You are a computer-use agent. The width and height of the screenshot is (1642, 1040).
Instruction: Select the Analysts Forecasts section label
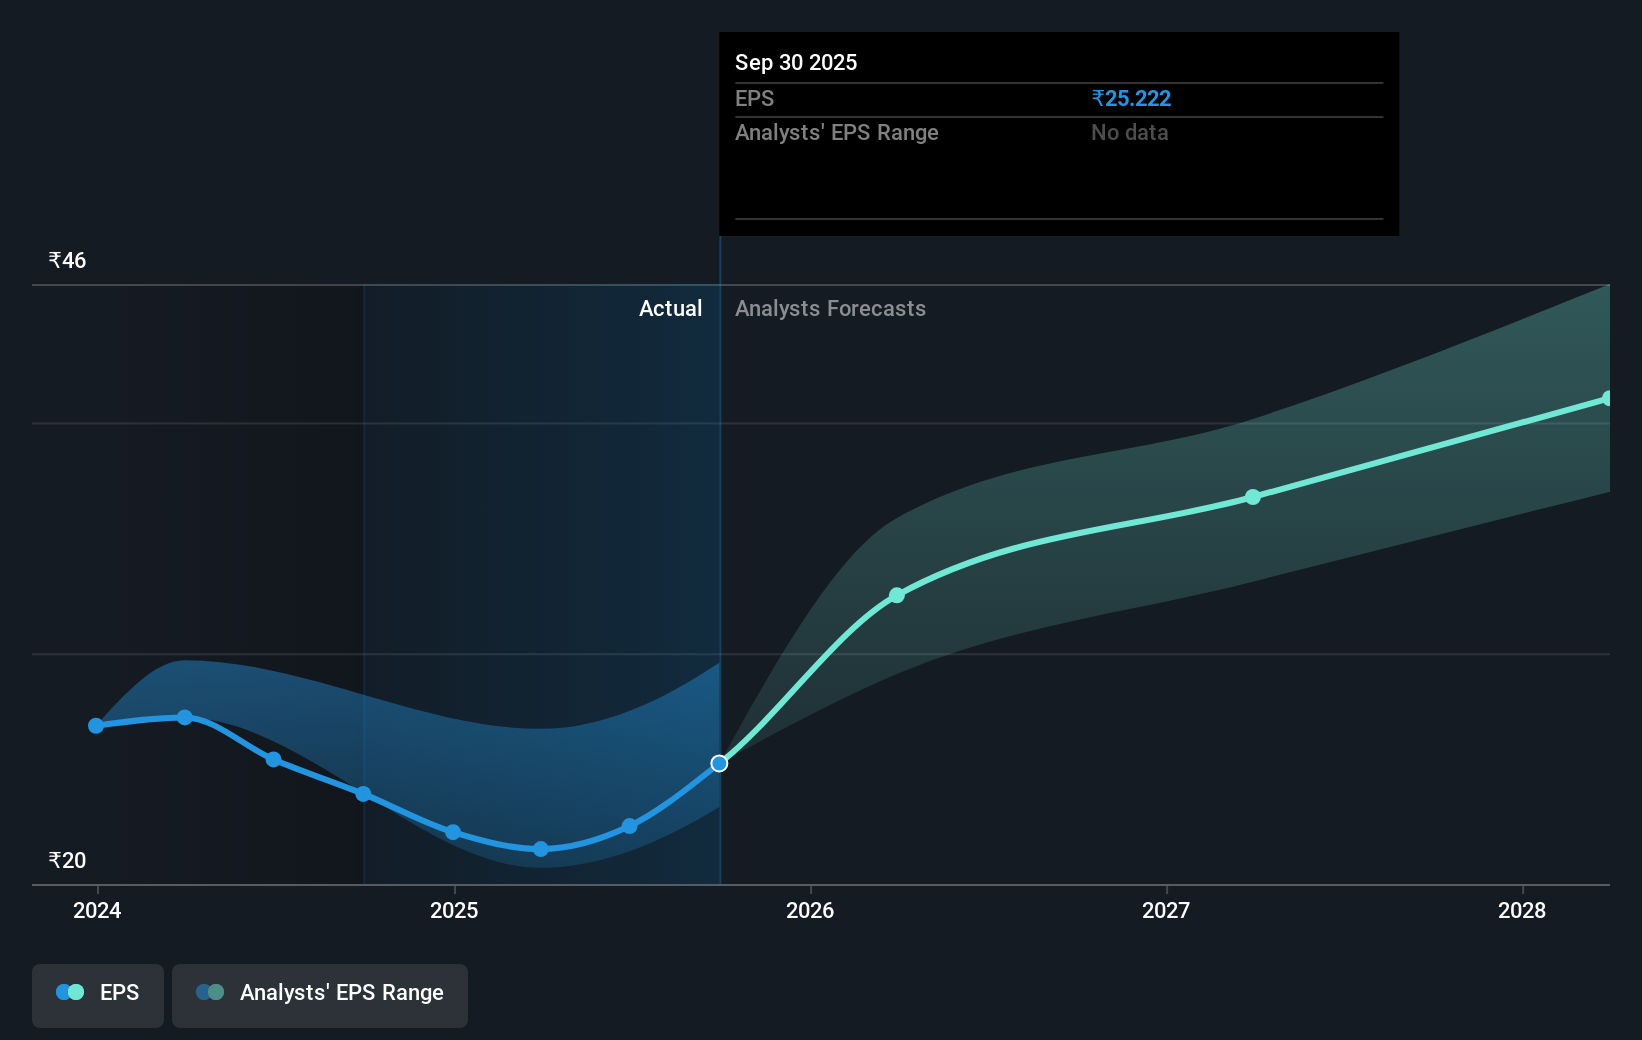830,308
